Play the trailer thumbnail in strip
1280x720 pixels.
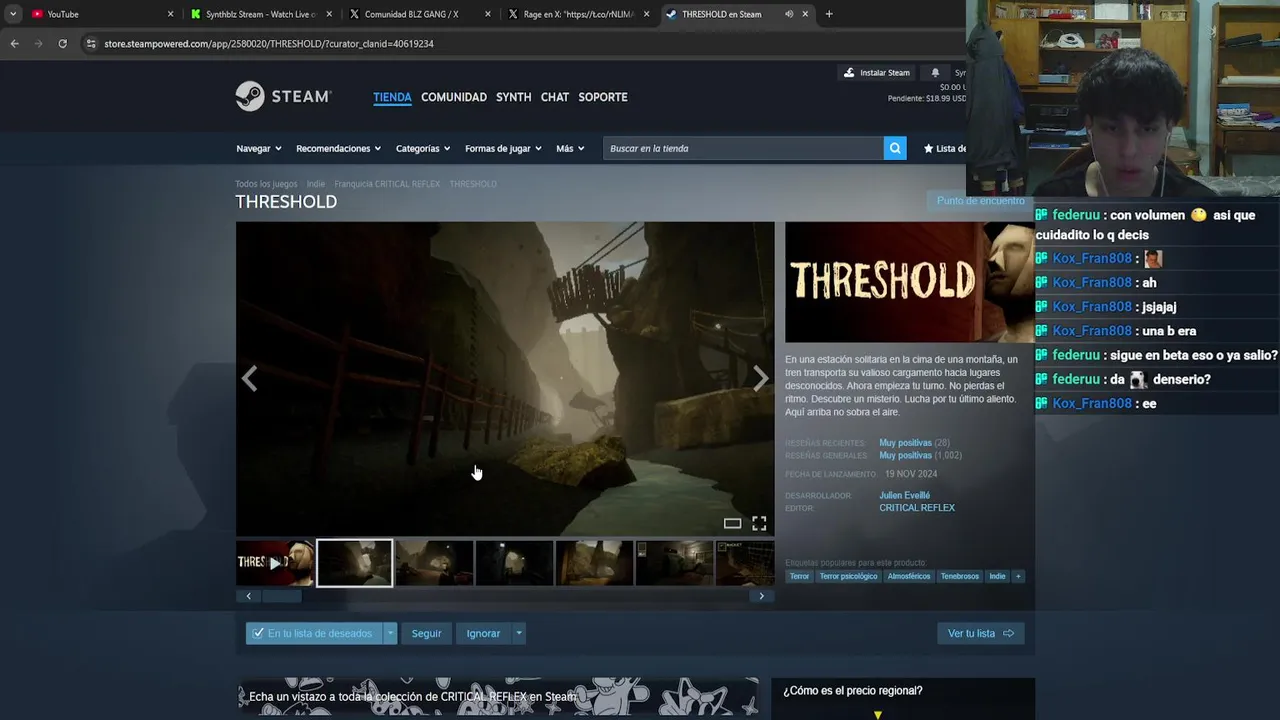click(x=275, y=563)
